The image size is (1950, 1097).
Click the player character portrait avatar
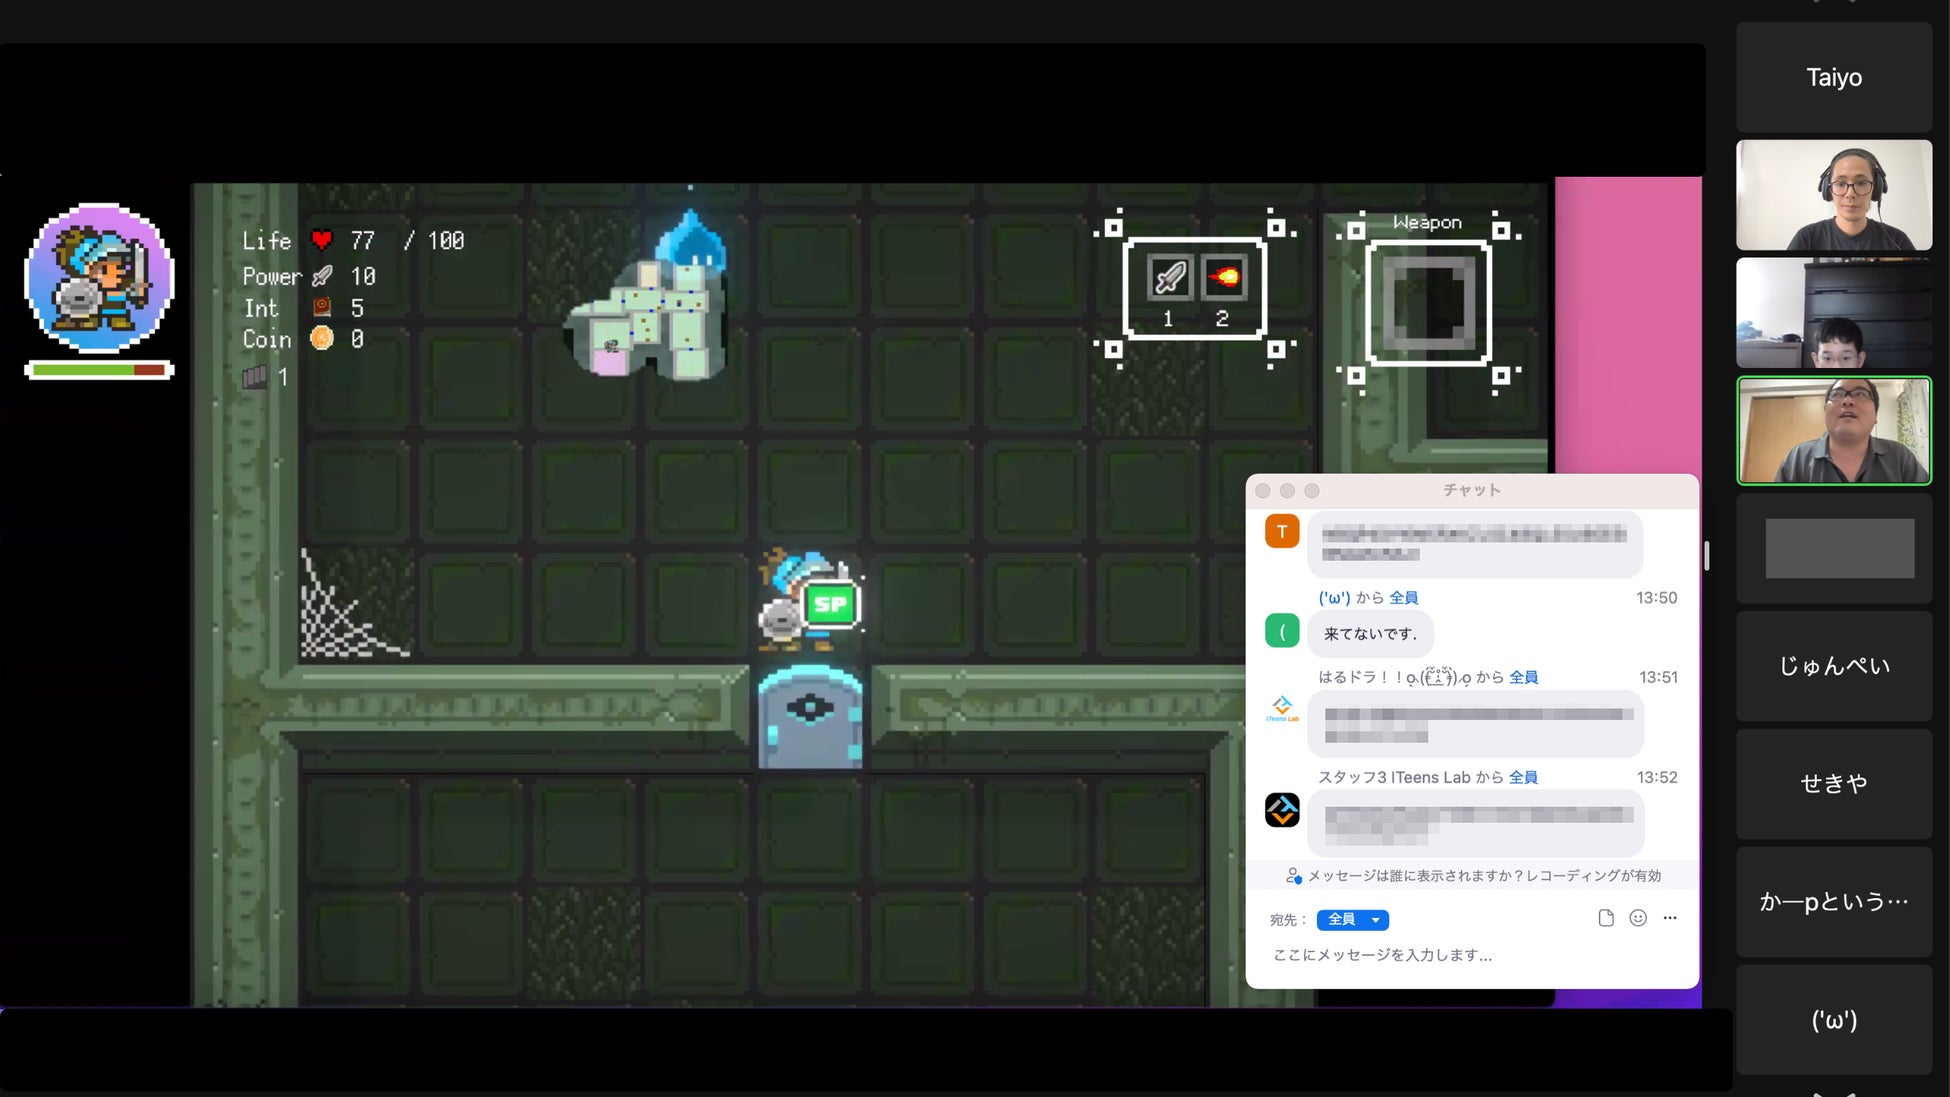point(99,278)
